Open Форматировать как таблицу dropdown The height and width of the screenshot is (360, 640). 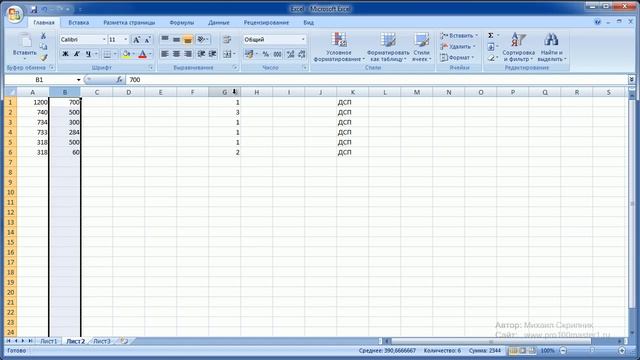(388, 47)
